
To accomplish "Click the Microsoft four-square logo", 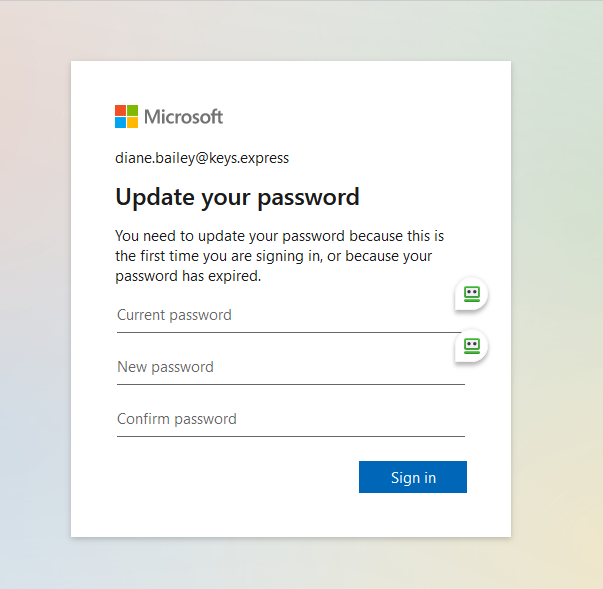I will pos(126,116).
